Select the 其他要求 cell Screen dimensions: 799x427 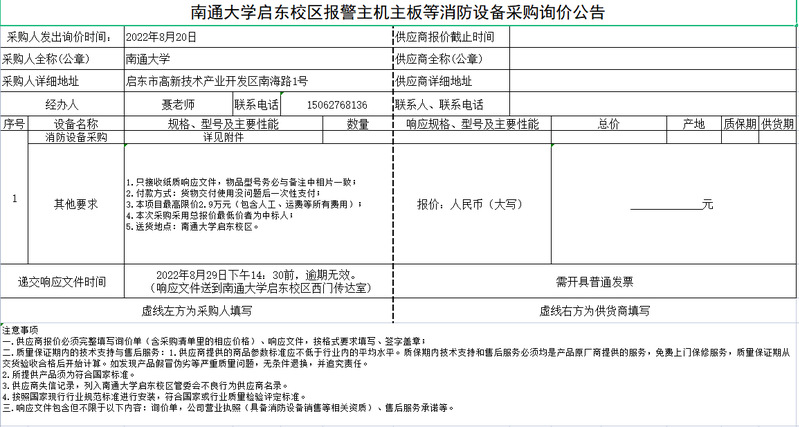coord(76,204)
